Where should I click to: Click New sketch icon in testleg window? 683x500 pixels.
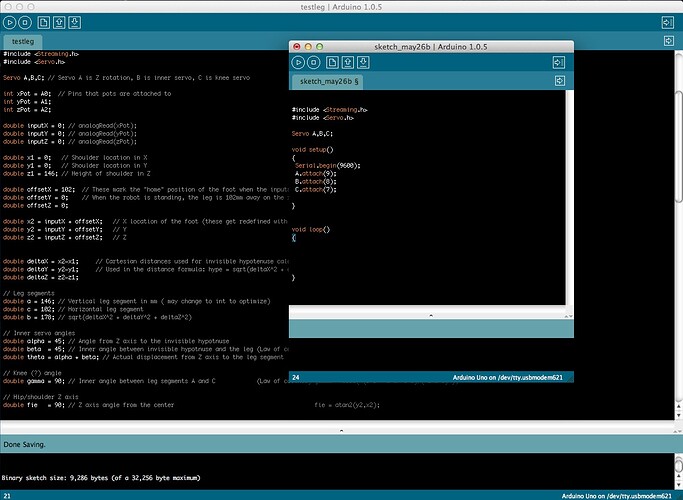(x=43, y=22)
